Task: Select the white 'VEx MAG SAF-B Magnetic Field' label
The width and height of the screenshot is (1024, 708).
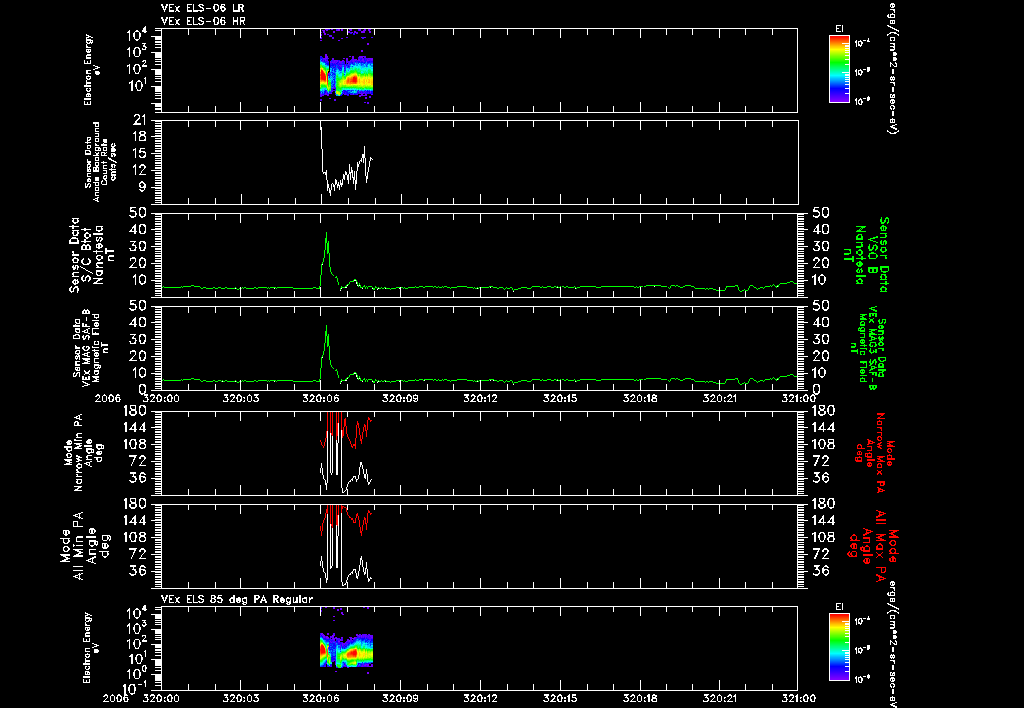Action: [x=91, y=347]
